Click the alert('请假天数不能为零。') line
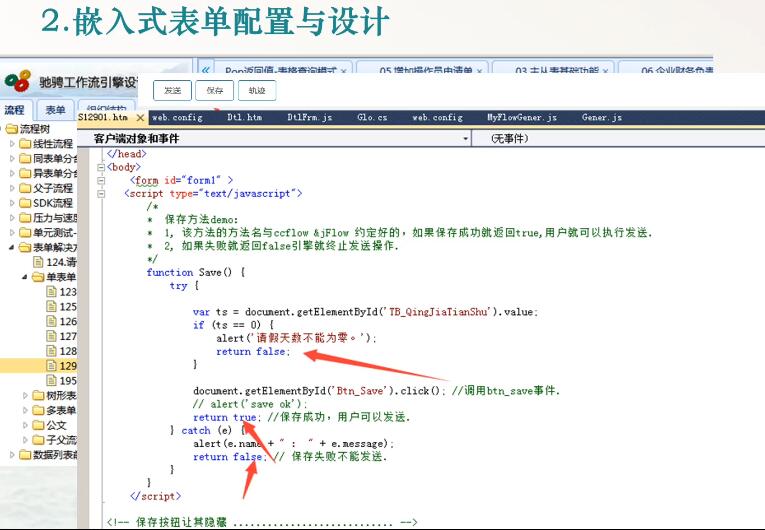The width and height of the screenshot is (765, 530). pos(296,338)
